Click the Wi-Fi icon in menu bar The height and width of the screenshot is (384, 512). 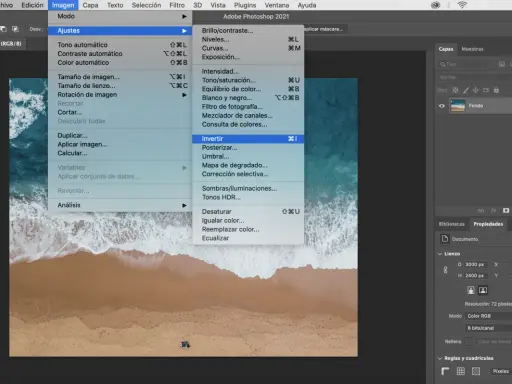coord(462,5)
